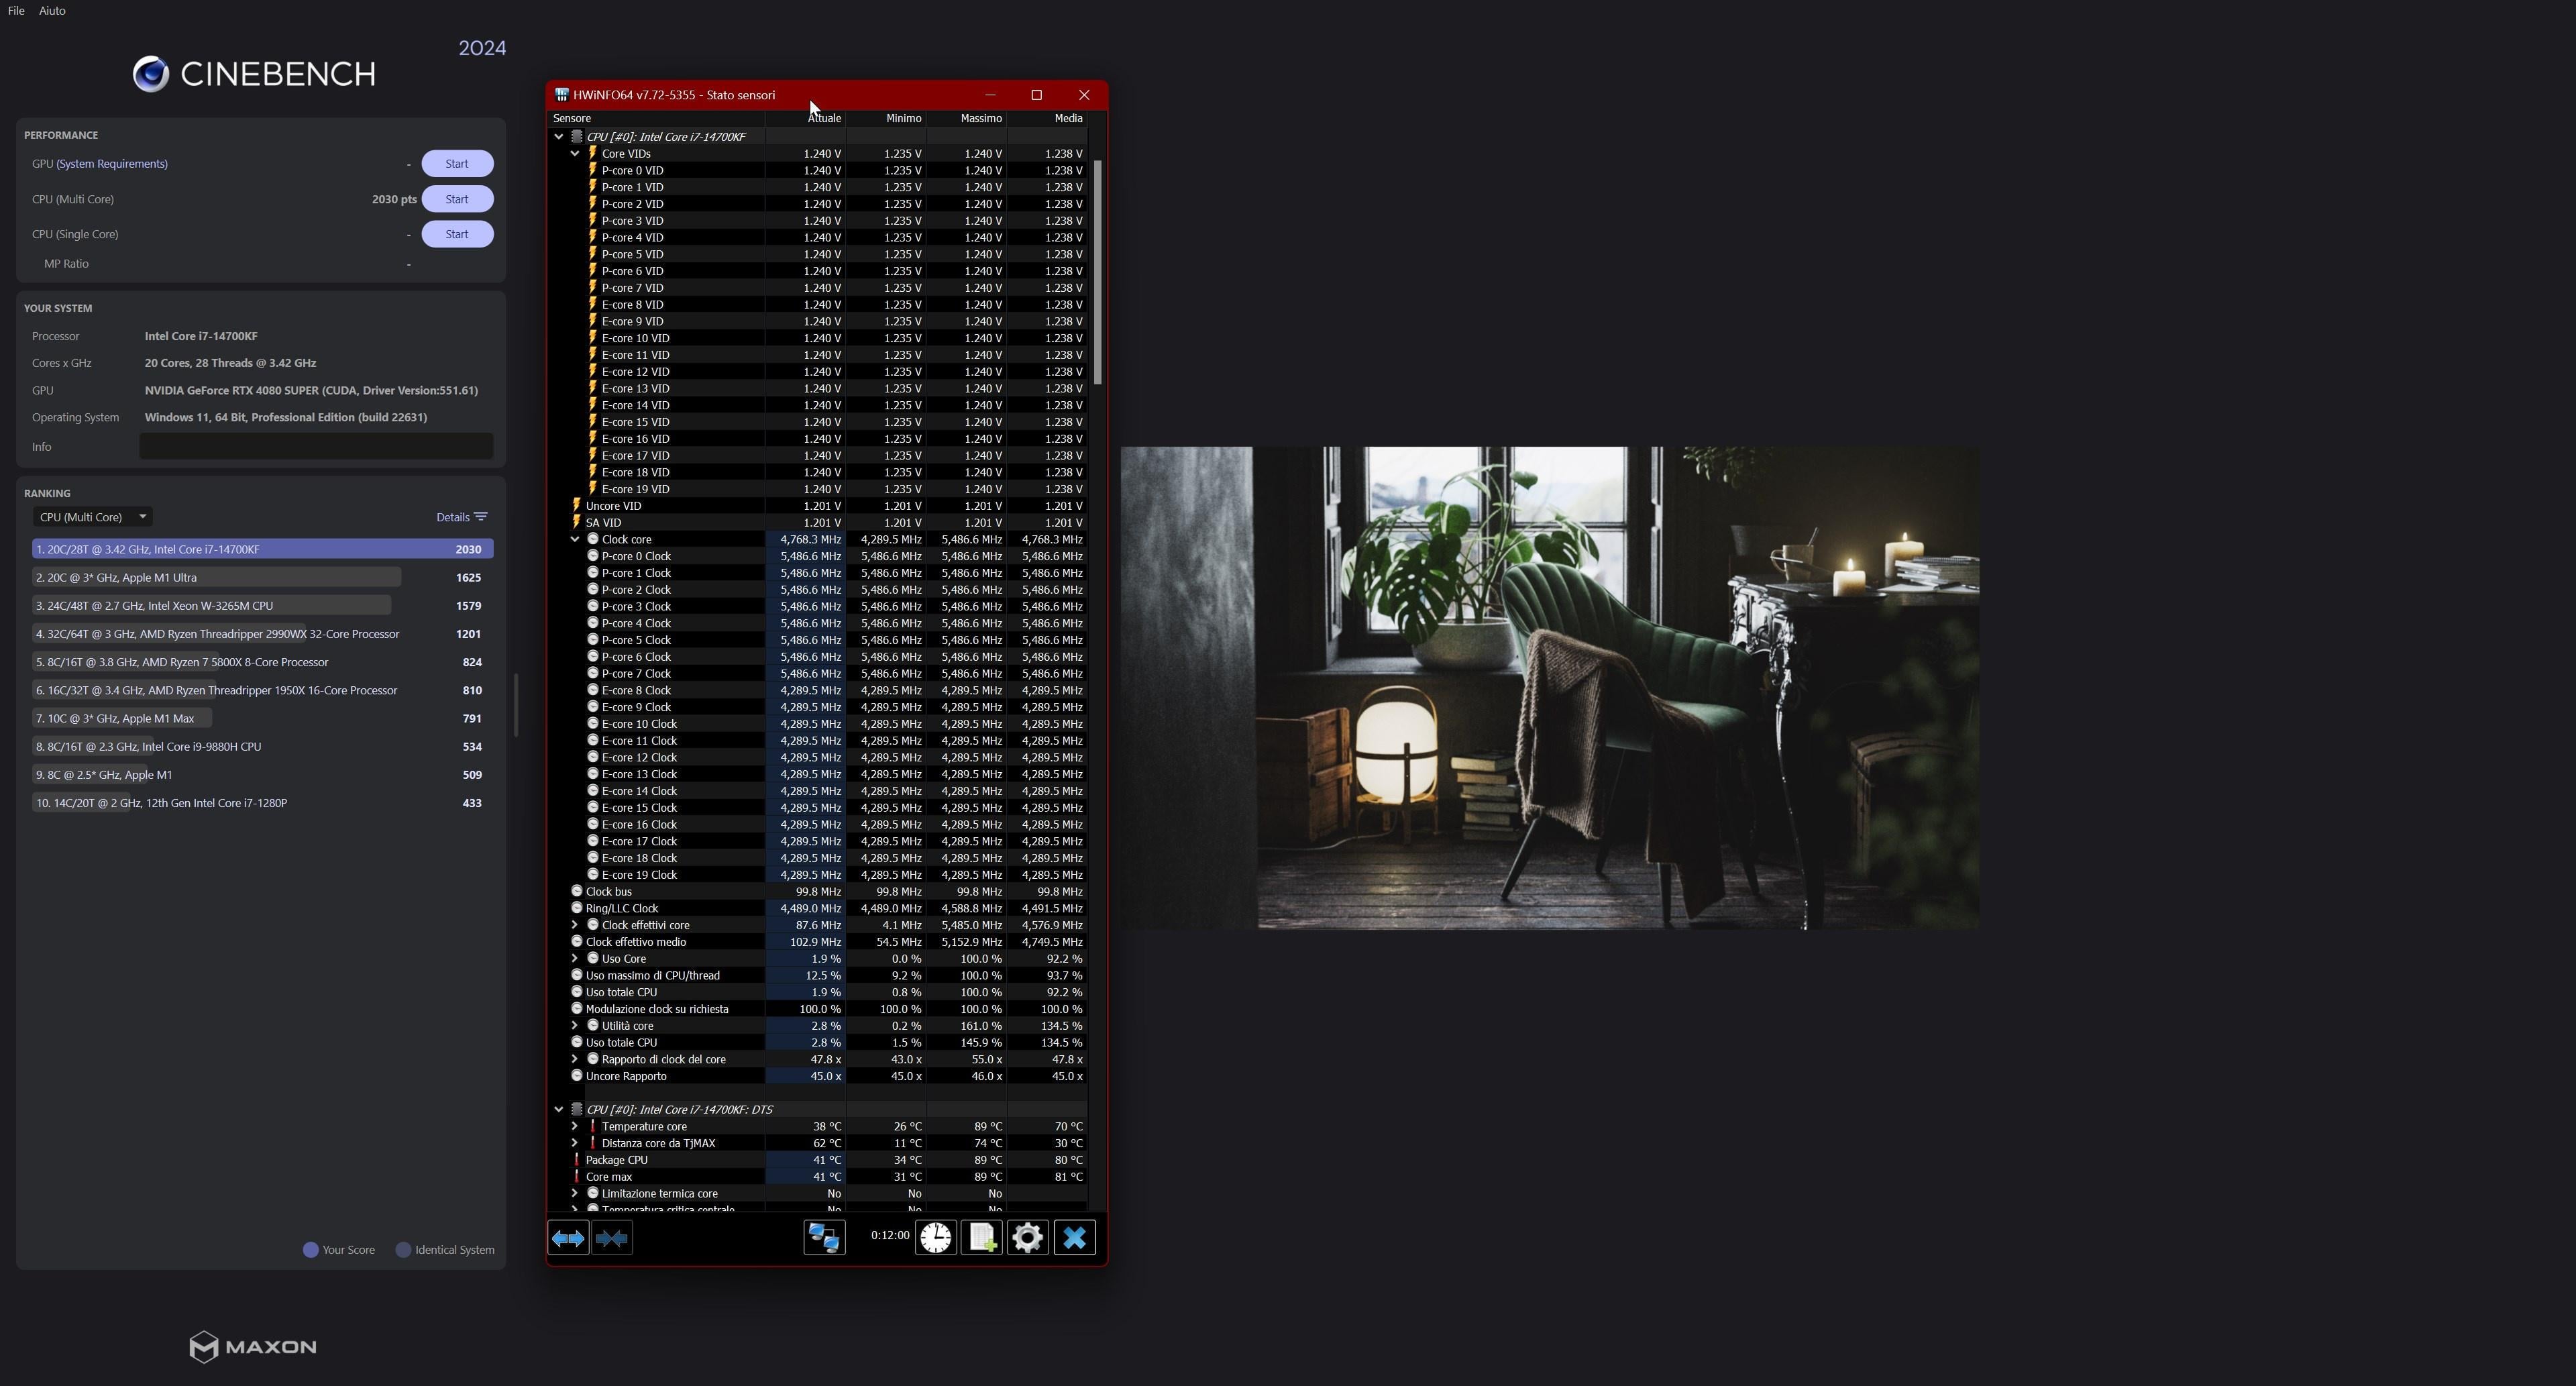Click the rendered room scene image
The width and height of the screenshot is (2576, 1386).
click(1549, 688)
